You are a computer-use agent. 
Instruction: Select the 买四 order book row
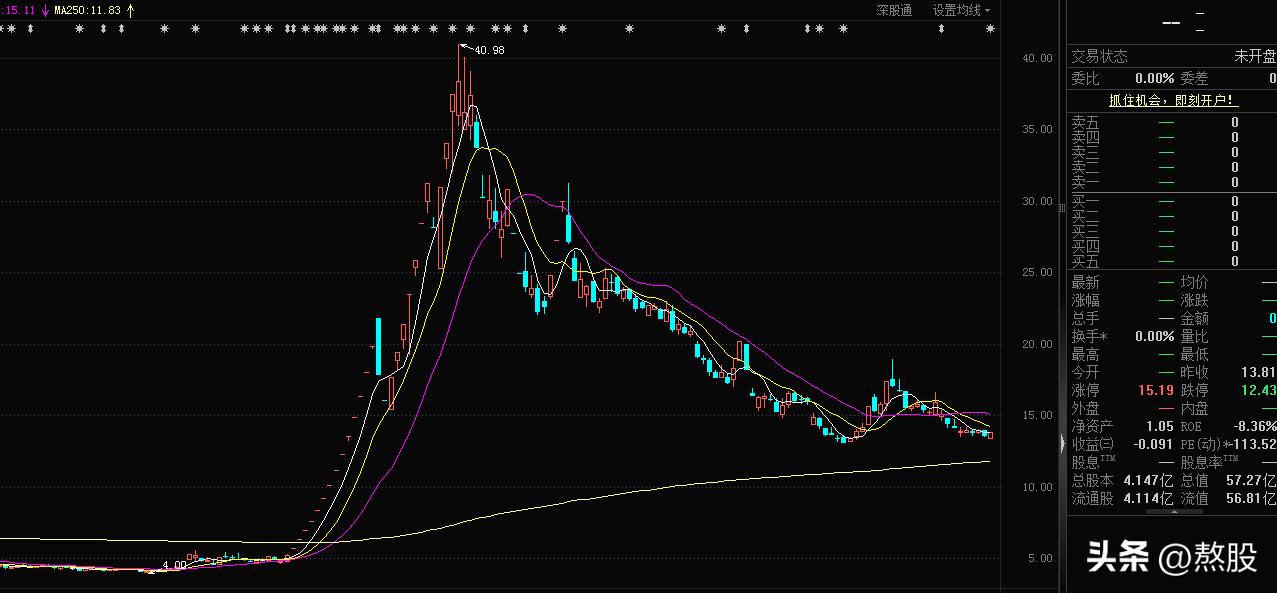[1173, 246]
